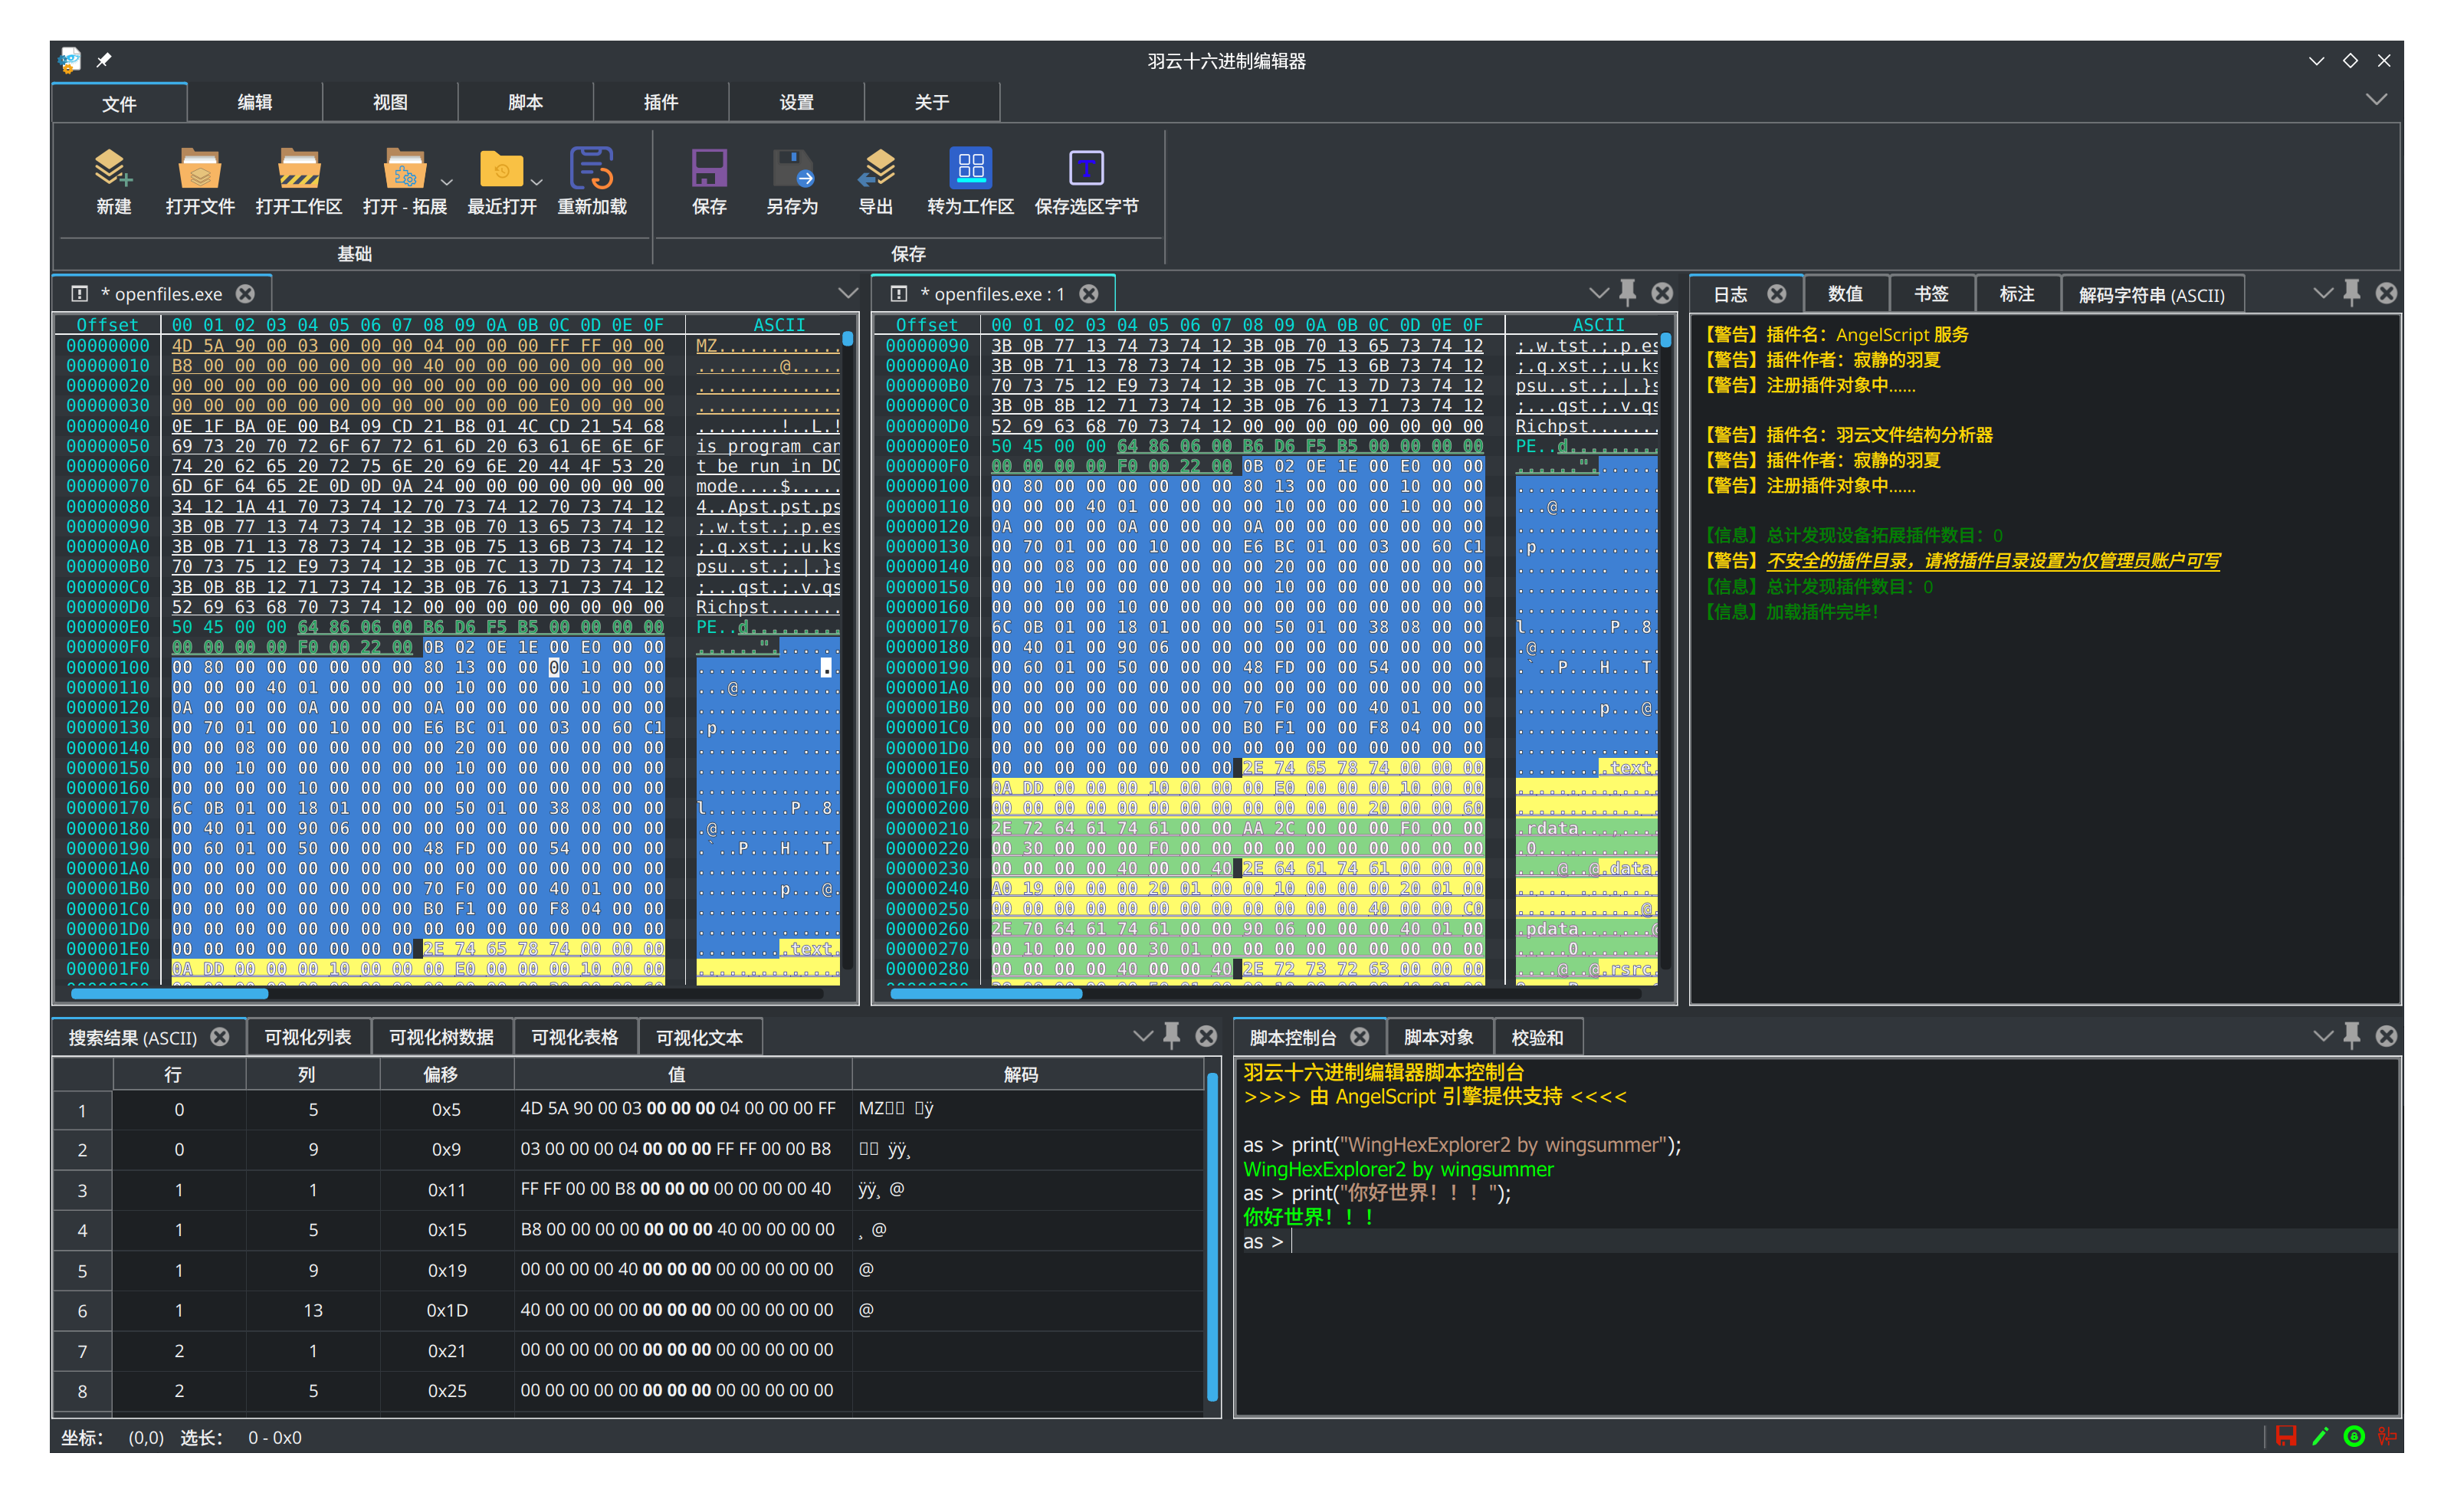Close the openfiles.exe : 1 tab
2454x1512 pixels.
1088,294
